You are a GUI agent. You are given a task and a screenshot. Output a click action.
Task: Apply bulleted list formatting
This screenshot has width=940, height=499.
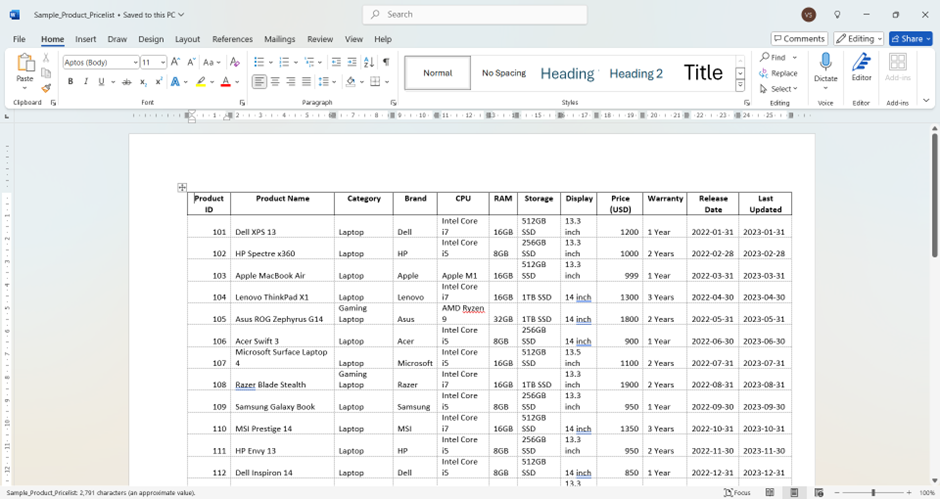point(259,62)
